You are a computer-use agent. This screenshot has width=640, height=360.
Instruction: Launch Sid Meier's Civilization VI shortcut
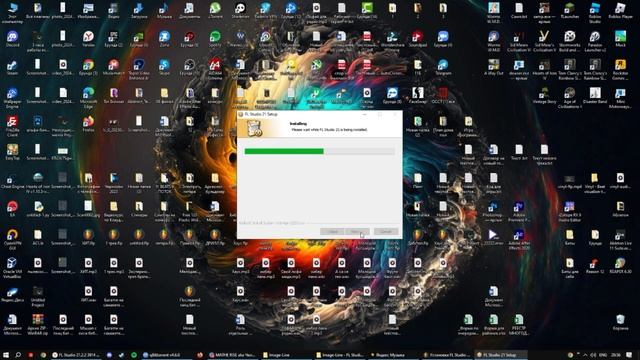pos(519,41)
